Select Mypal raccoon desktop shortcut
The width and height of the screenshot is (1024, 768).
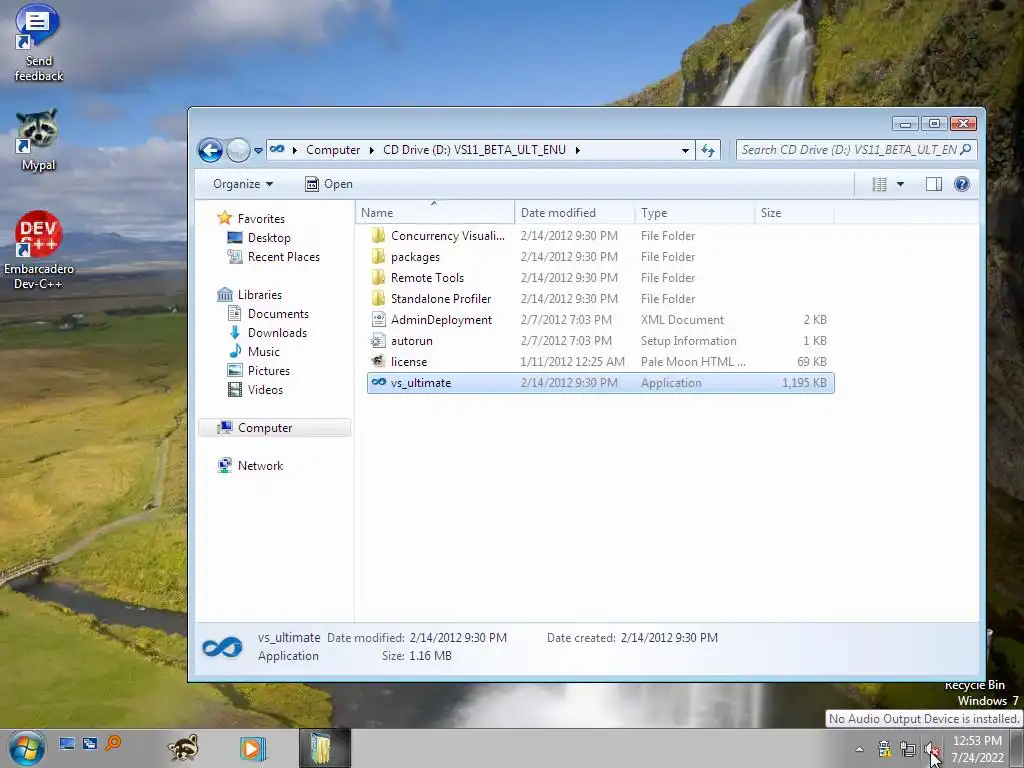coord(38,140)
